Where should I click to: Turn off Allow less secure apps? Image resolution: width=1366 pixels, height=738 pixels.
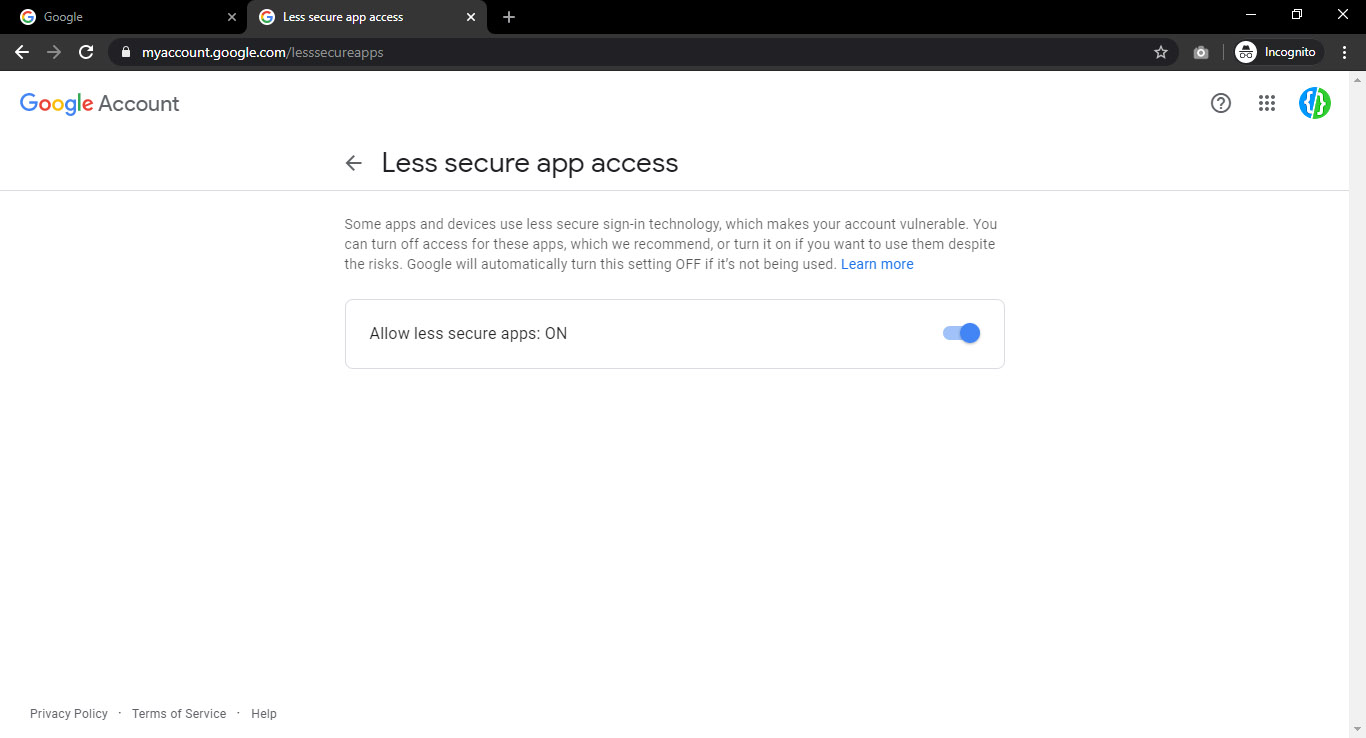[960, 333]
